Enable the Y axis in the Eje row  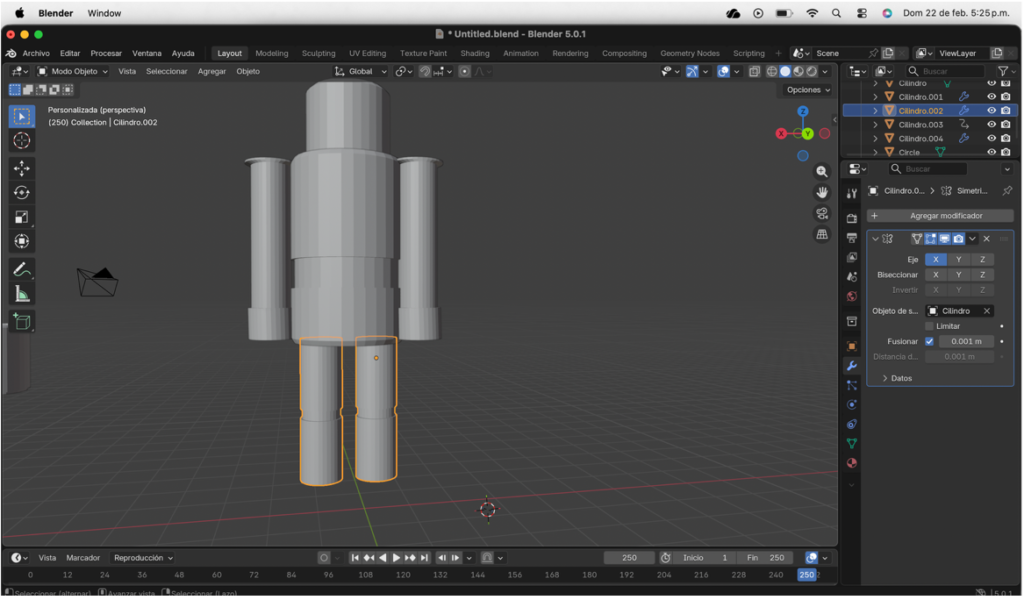958,259
